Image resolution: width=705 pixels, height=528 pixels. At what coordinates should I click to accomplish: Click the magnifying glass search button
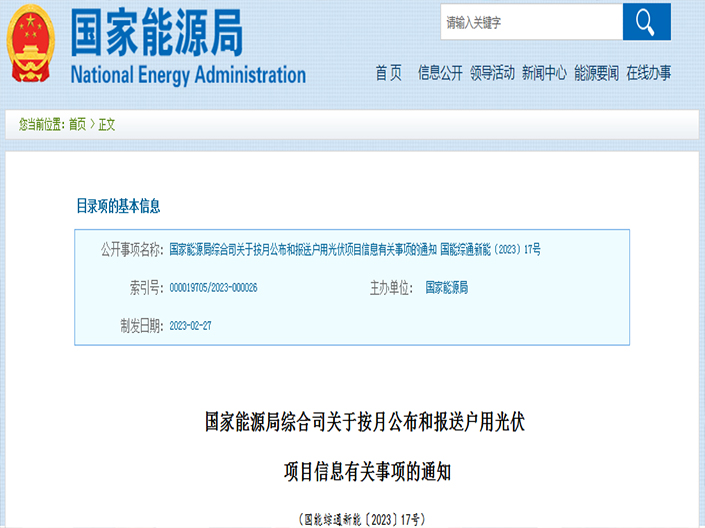pyautogui.click(x=646, y=22)
